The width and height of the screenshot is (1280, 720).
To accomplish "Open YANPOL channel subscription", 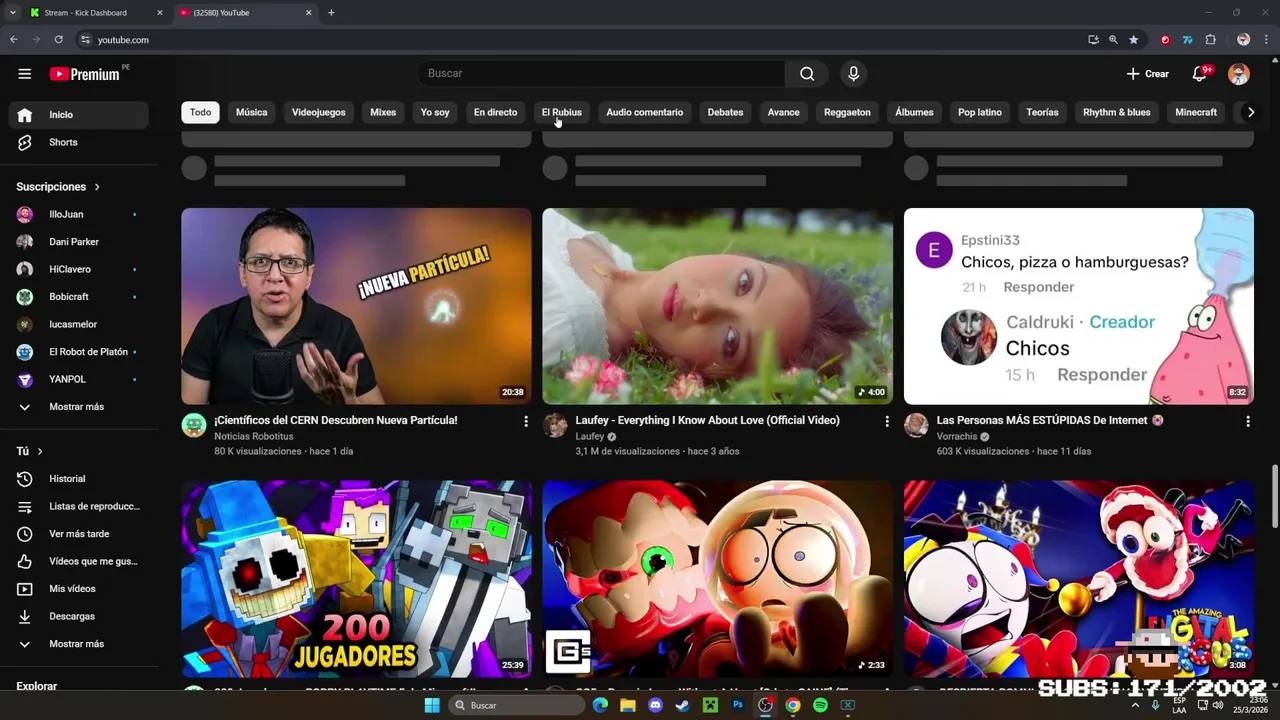I will 79,379.
